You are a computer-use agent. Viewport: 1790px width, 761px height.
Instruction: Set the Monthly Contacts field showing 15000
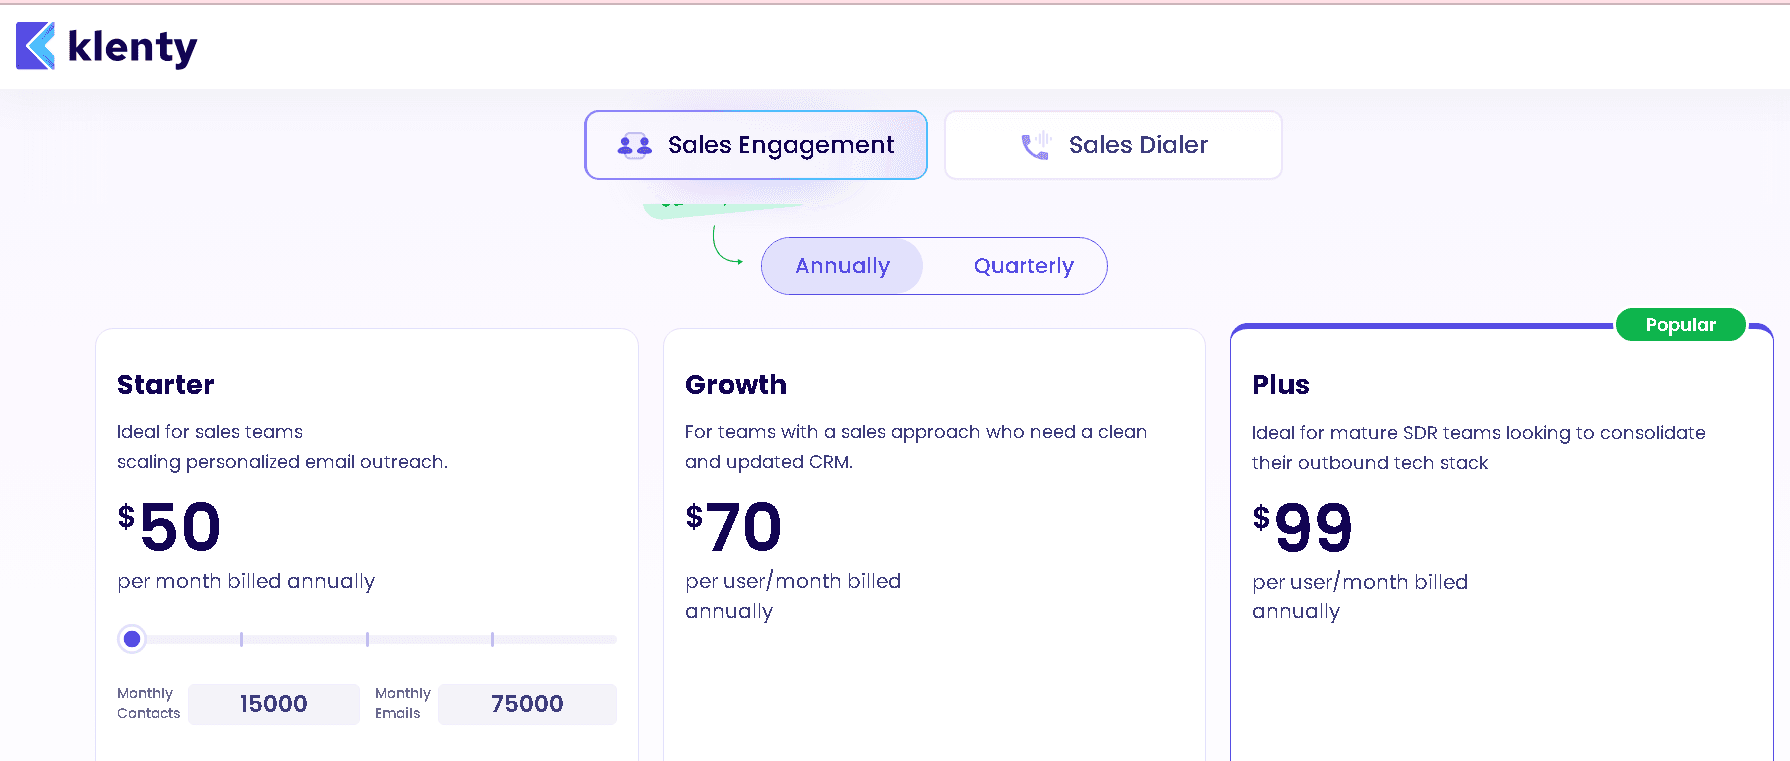(x=274, y=704)
